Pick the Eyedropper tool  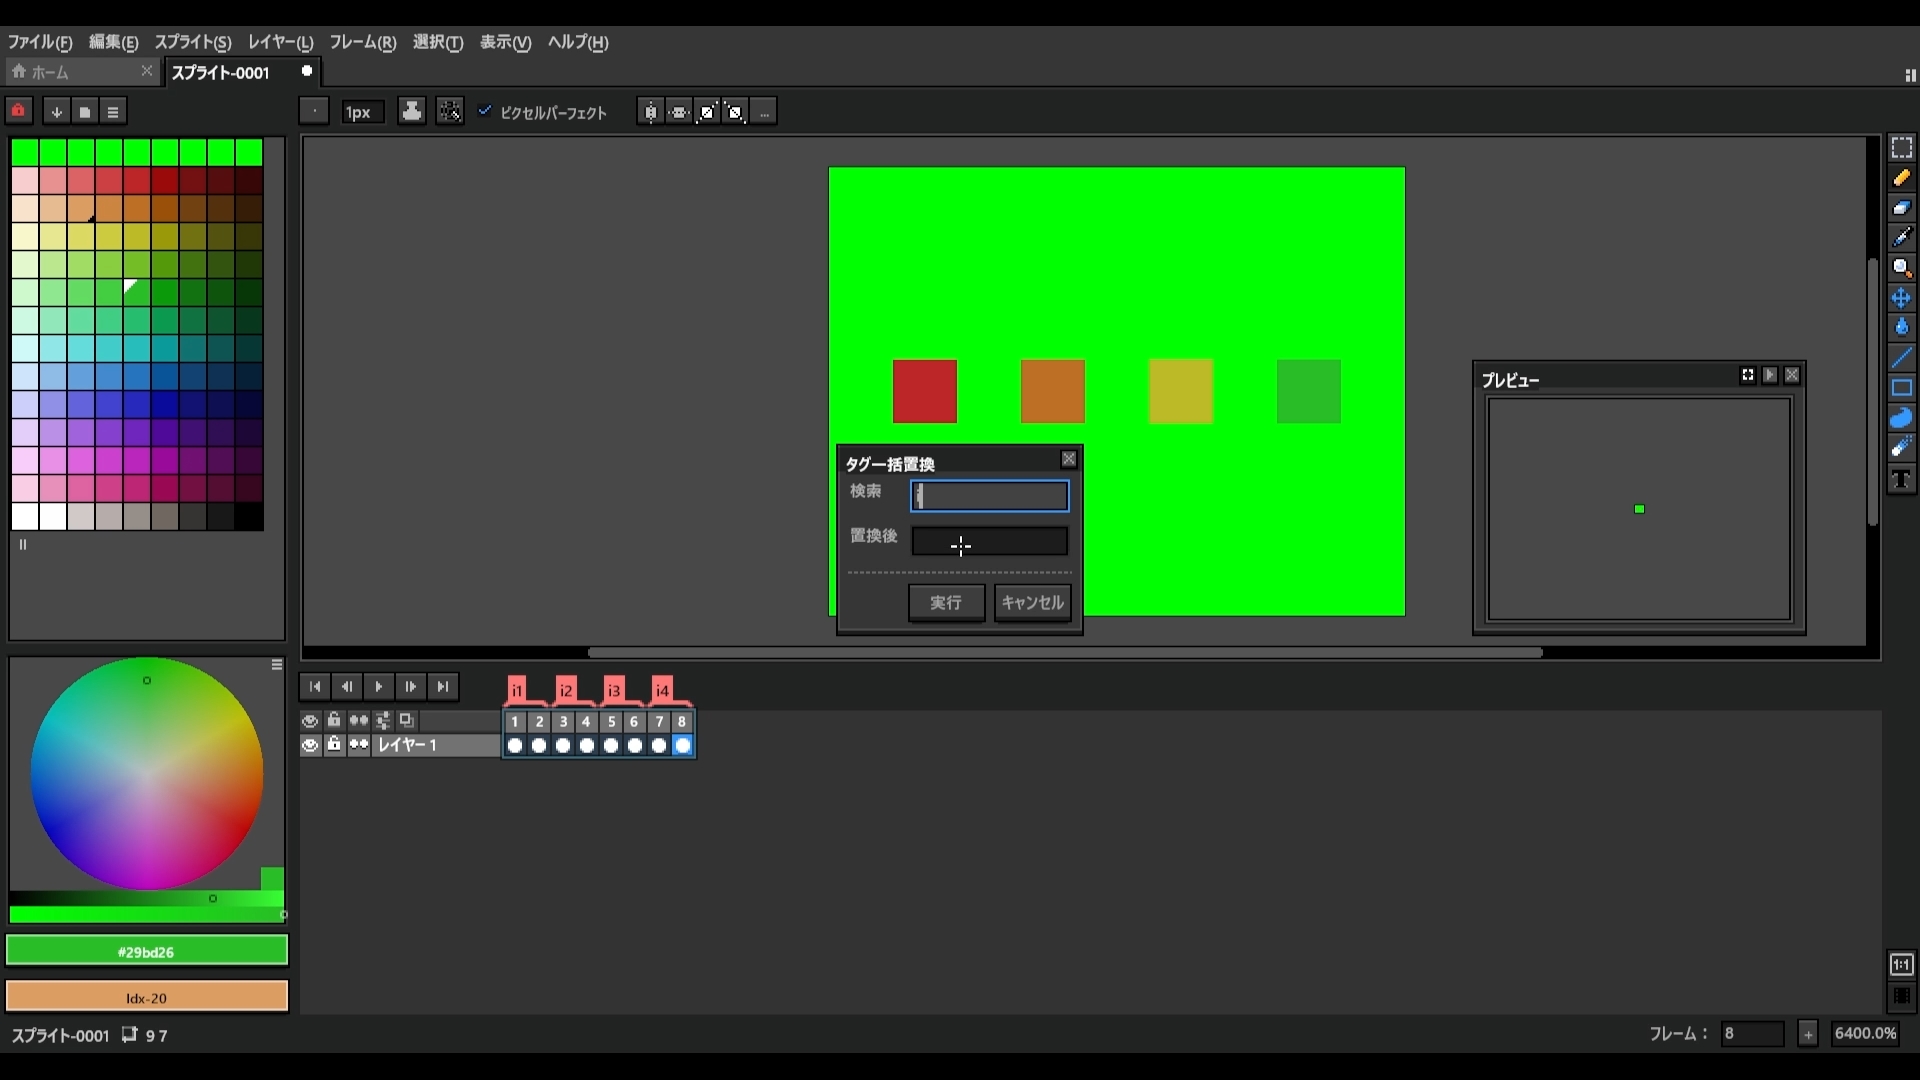[1901, 236]
